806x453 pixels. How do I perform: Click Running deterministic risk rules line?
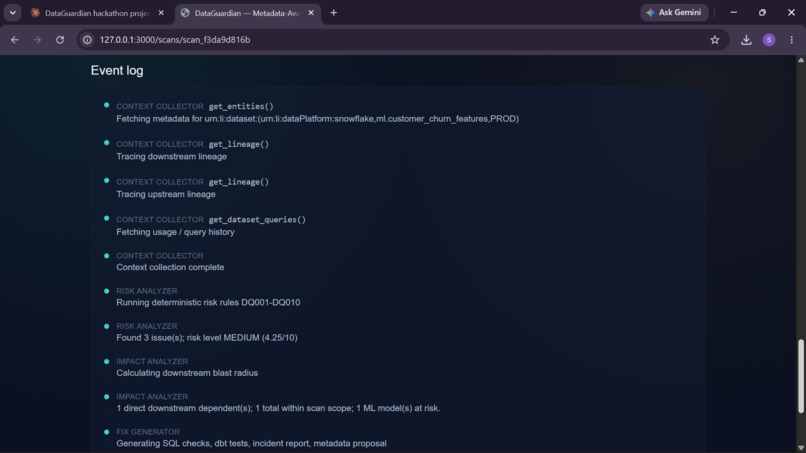pyautogui.click(x=208, y=302)
